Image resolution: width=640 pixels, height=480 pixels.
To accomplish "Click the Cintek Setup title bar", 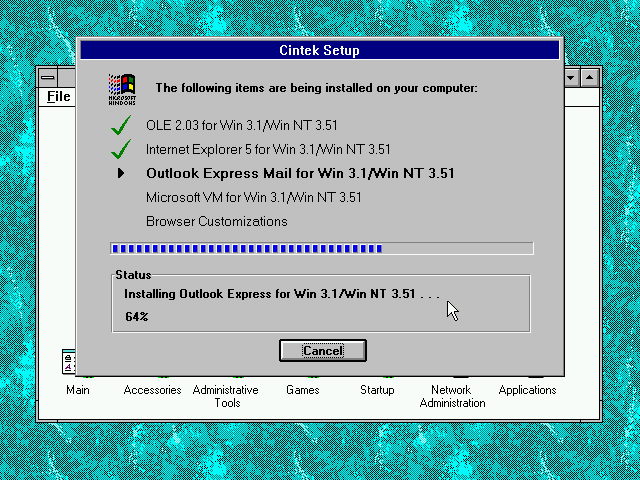I will pos(320,50).
